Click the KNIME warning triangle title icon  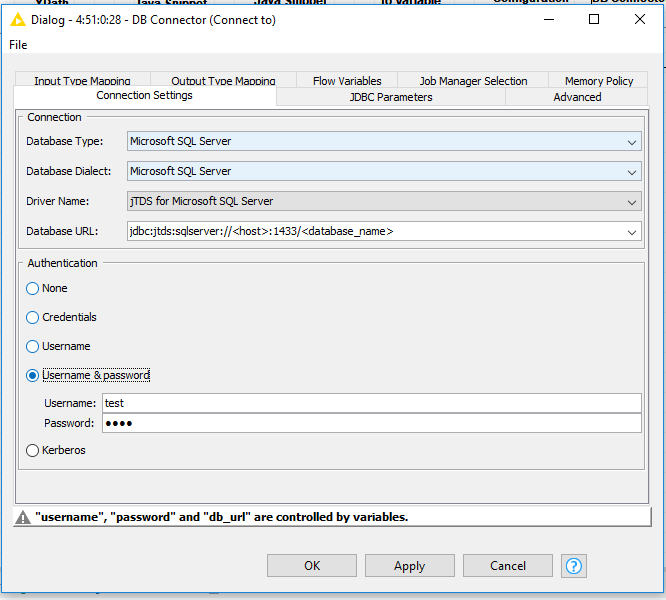coord(18,20)
